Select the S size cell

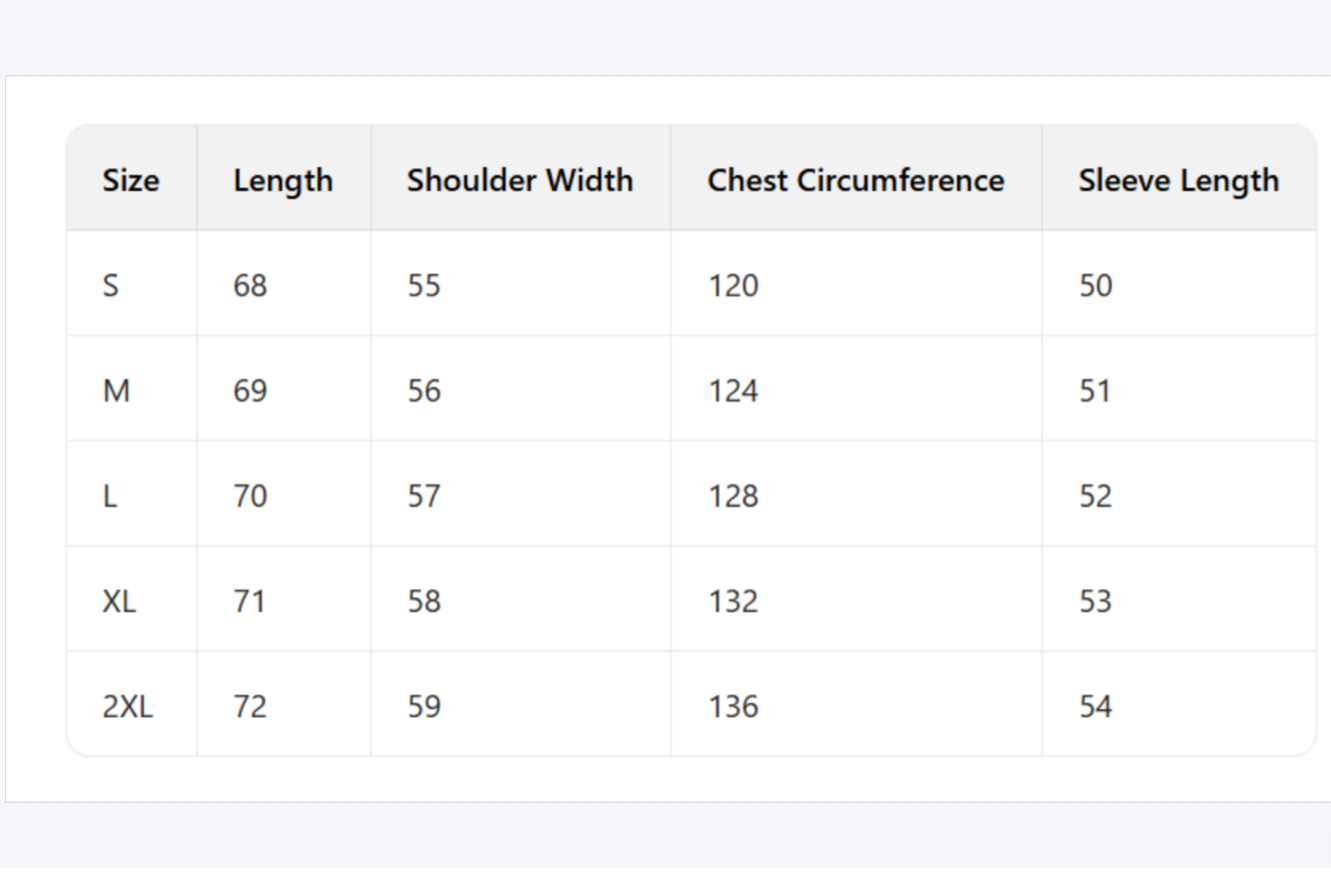coord(110,286)
